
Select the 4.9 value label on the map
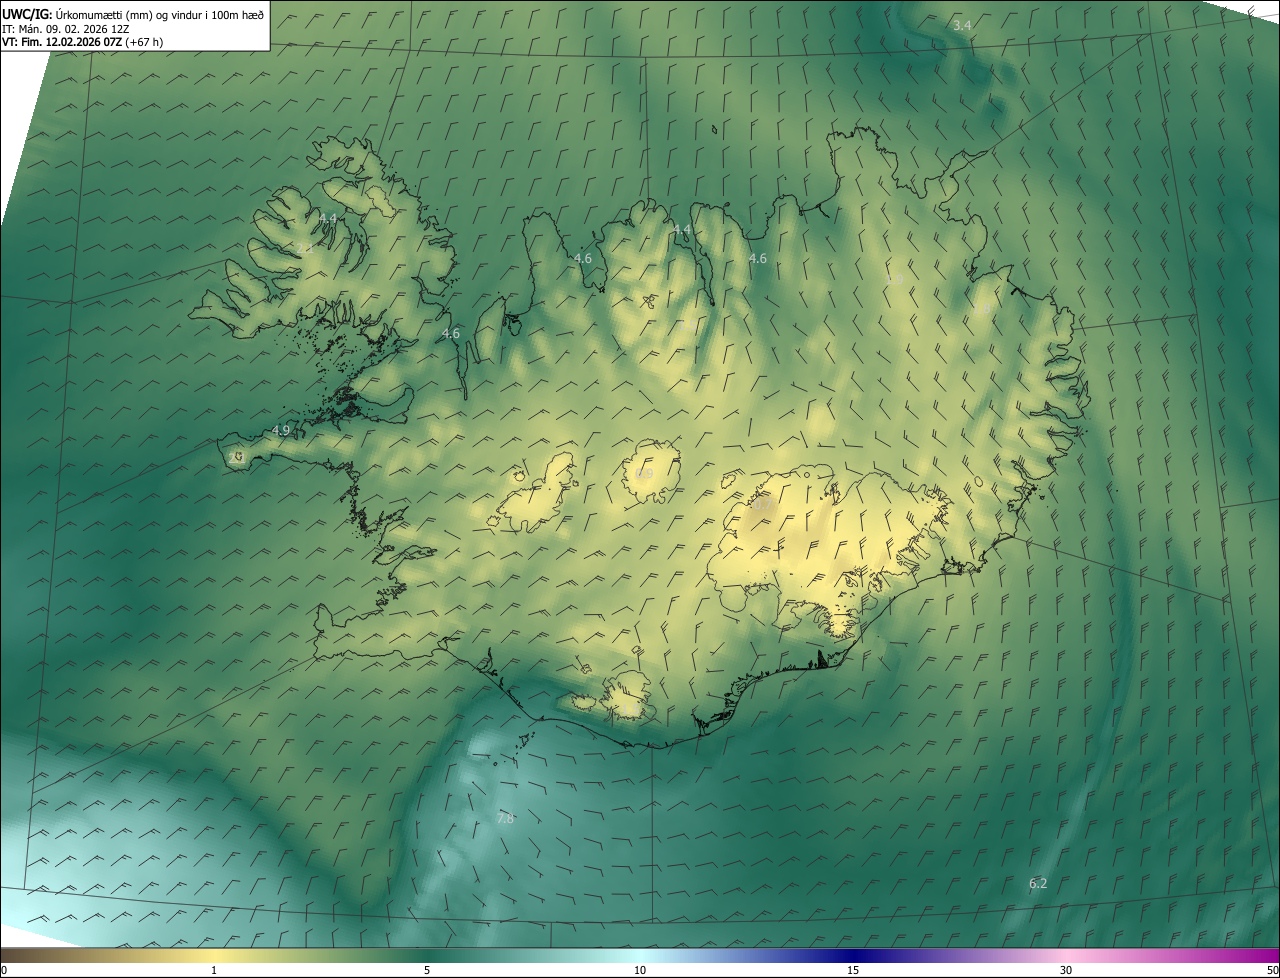[281, 431]
